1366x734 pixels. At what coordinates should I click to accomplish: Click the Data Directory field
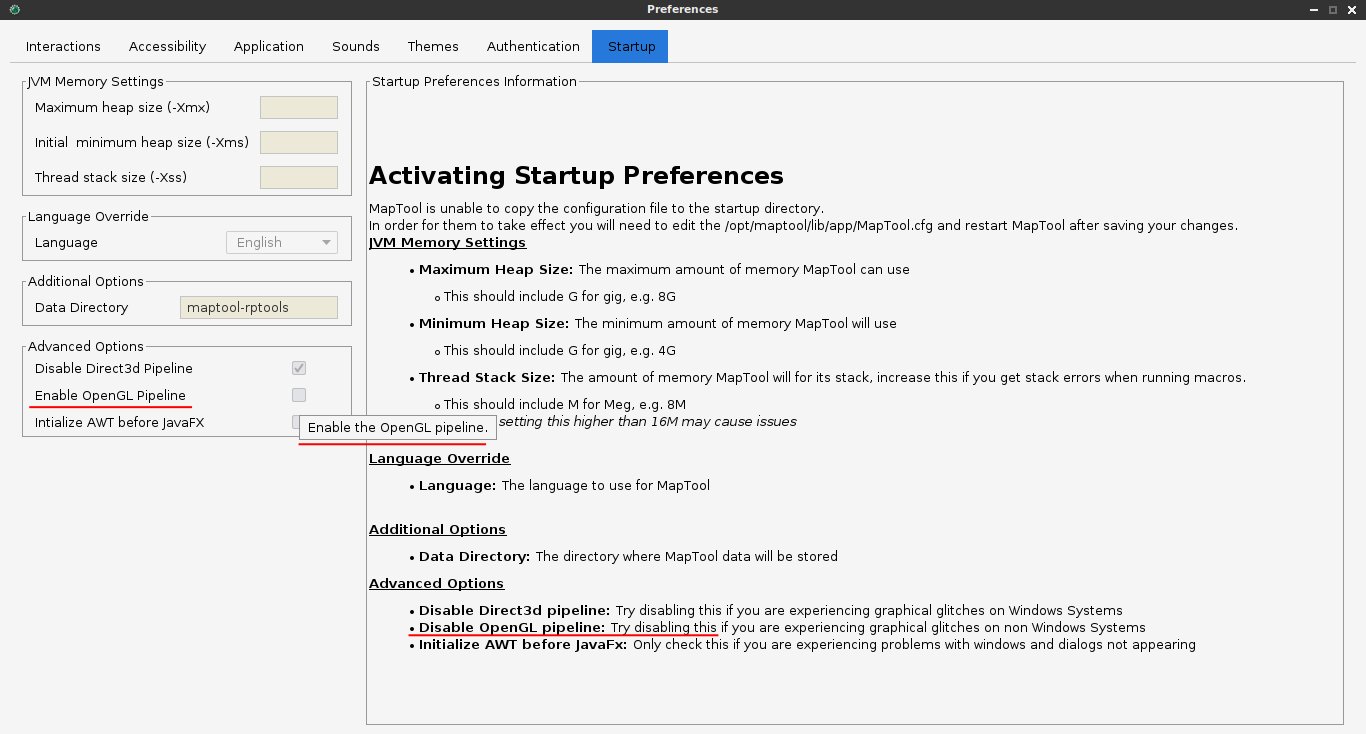(258, 307)
